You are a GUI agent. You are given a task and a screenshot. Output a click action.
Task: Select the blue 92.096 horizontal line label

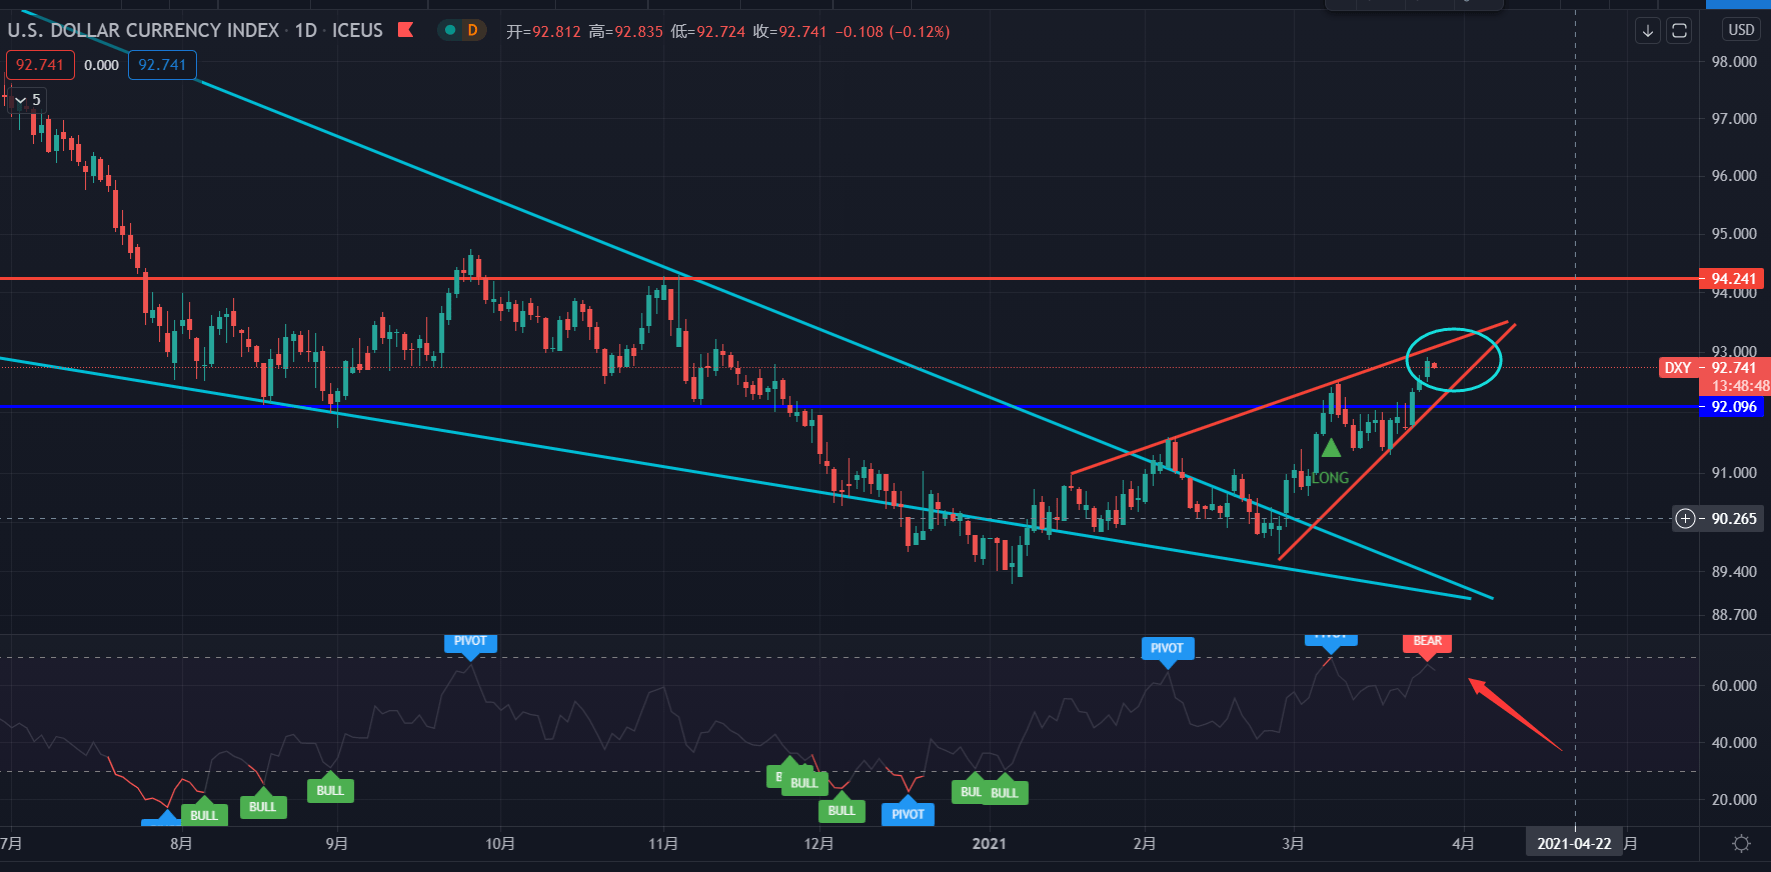coord(1734,407)
